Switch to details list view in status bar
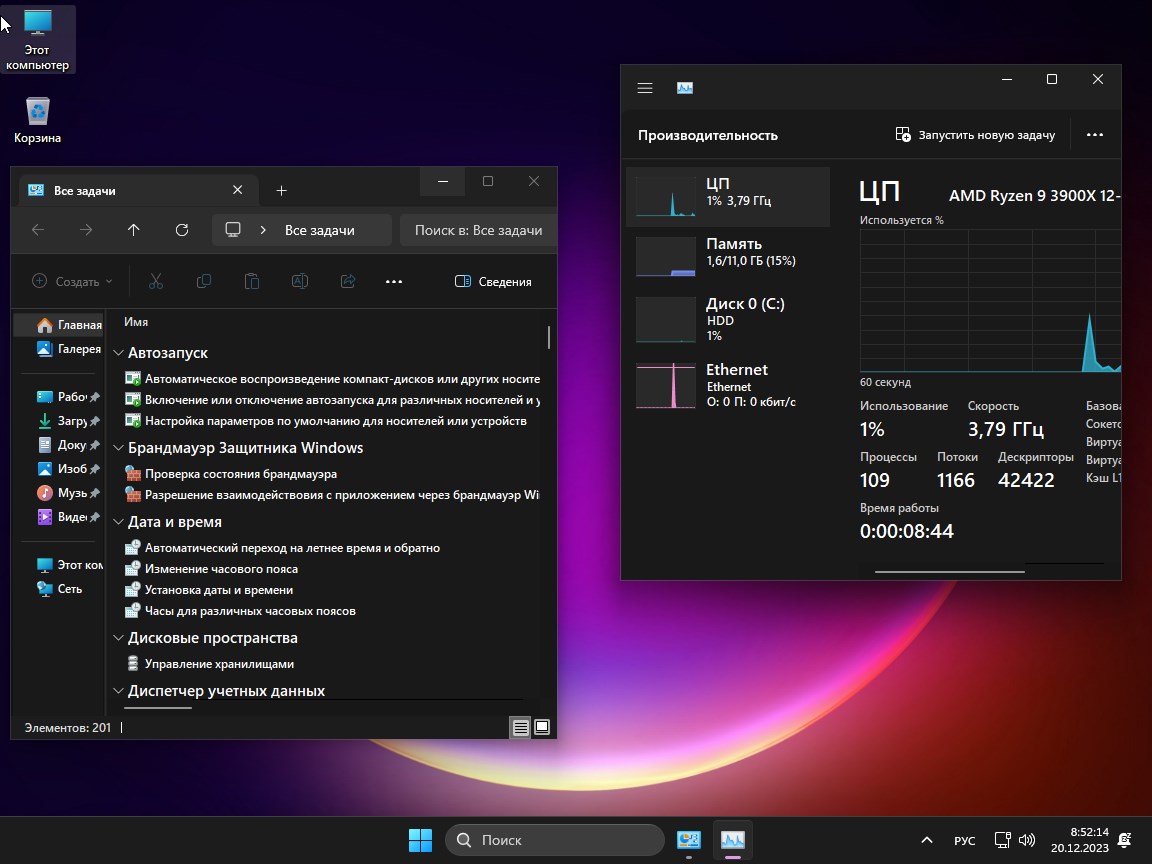 [x=520, y=728]
